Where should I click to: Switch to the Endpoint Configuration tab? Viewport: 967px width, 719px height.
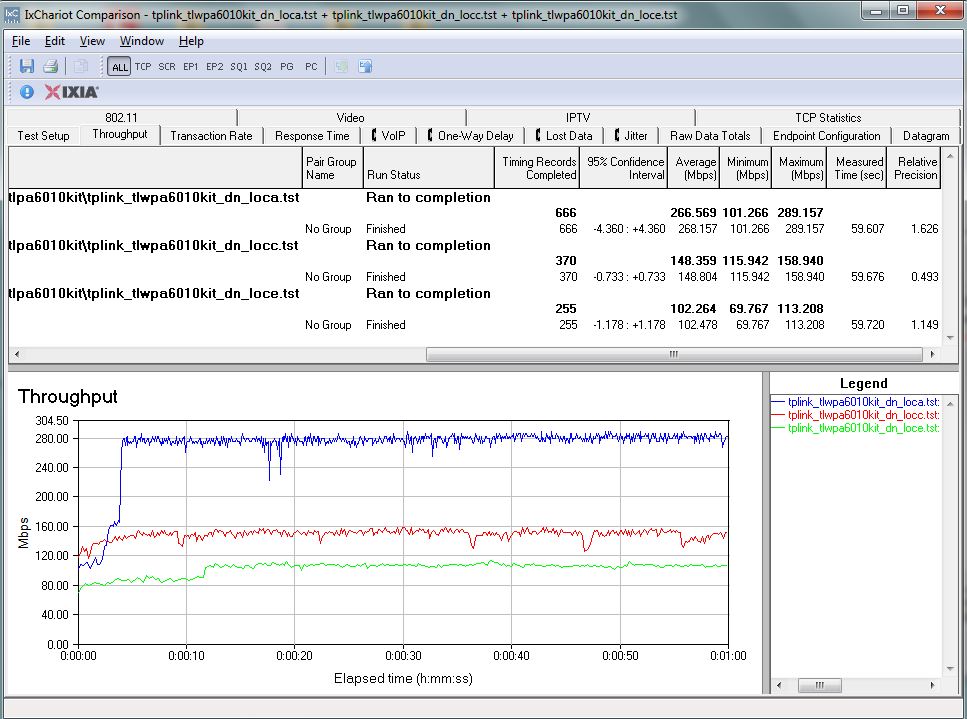coord(826,136)
